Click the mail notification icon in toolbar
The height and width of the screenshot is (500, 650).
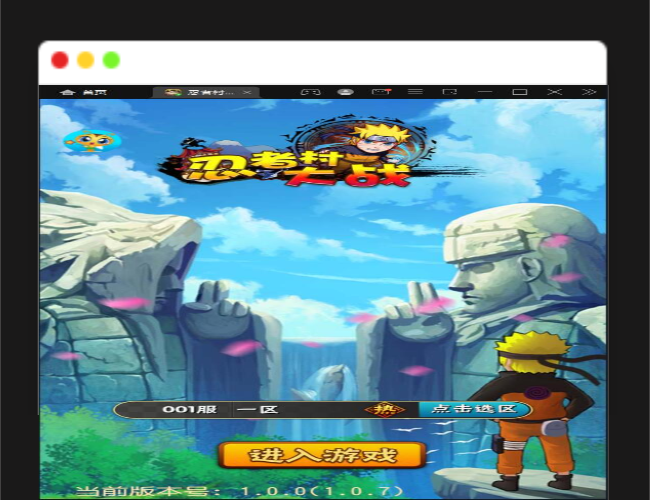[x=380, y=92]
